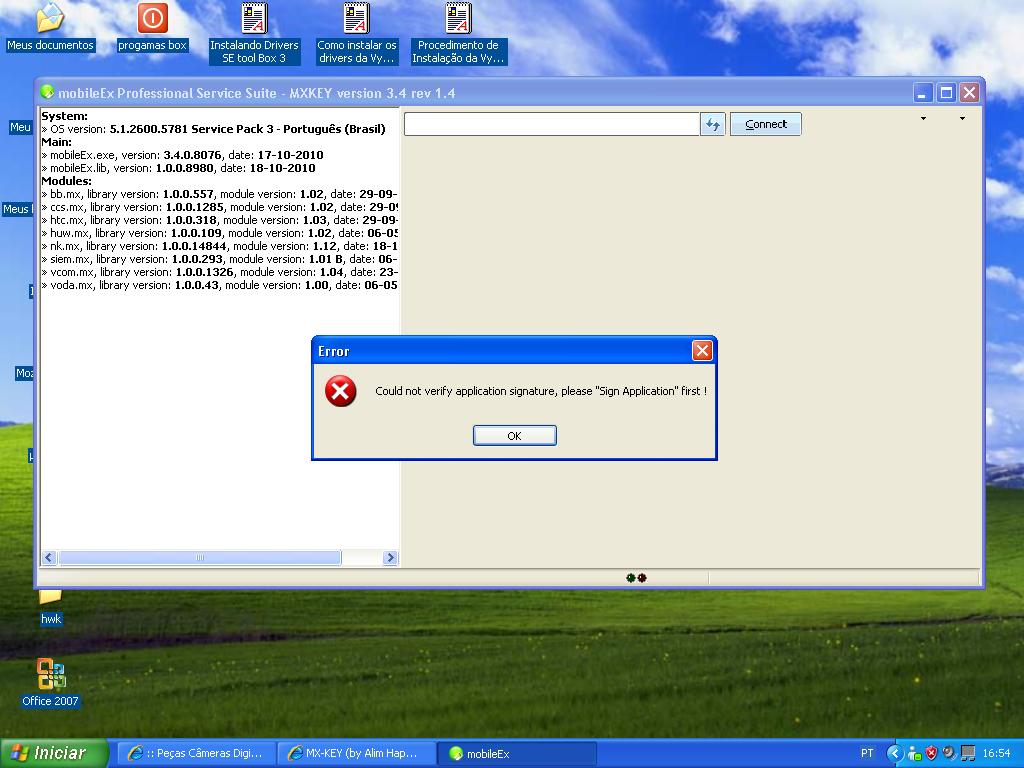
Task: Select the hwk folder on desktop
Action: pos(51,609)
